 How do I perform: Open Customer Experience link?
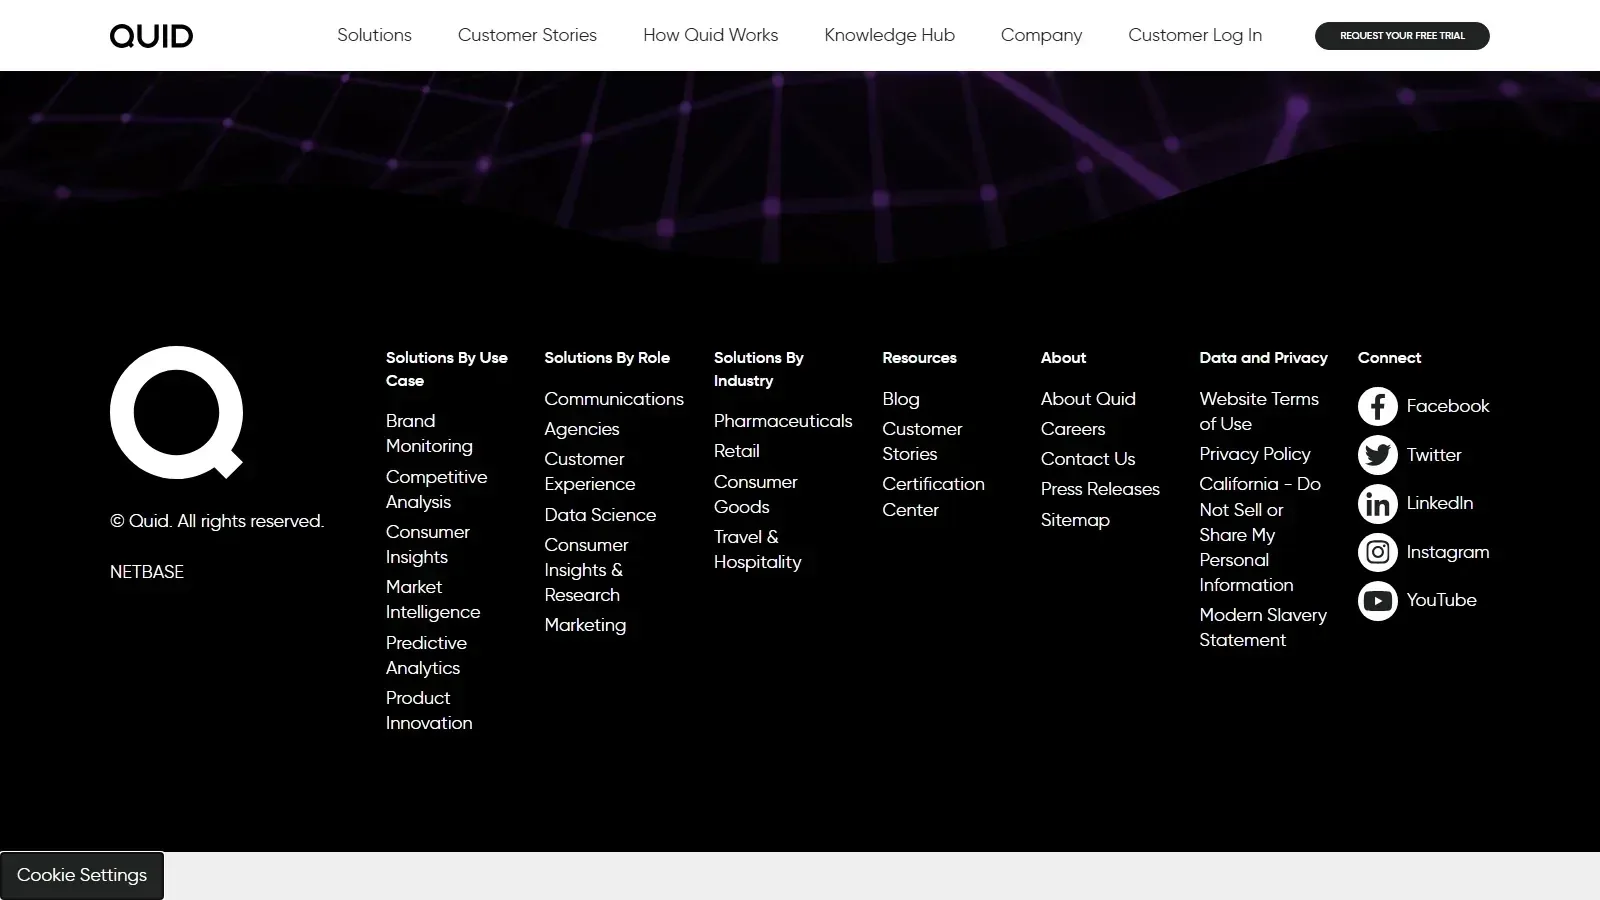coord(590,471)
